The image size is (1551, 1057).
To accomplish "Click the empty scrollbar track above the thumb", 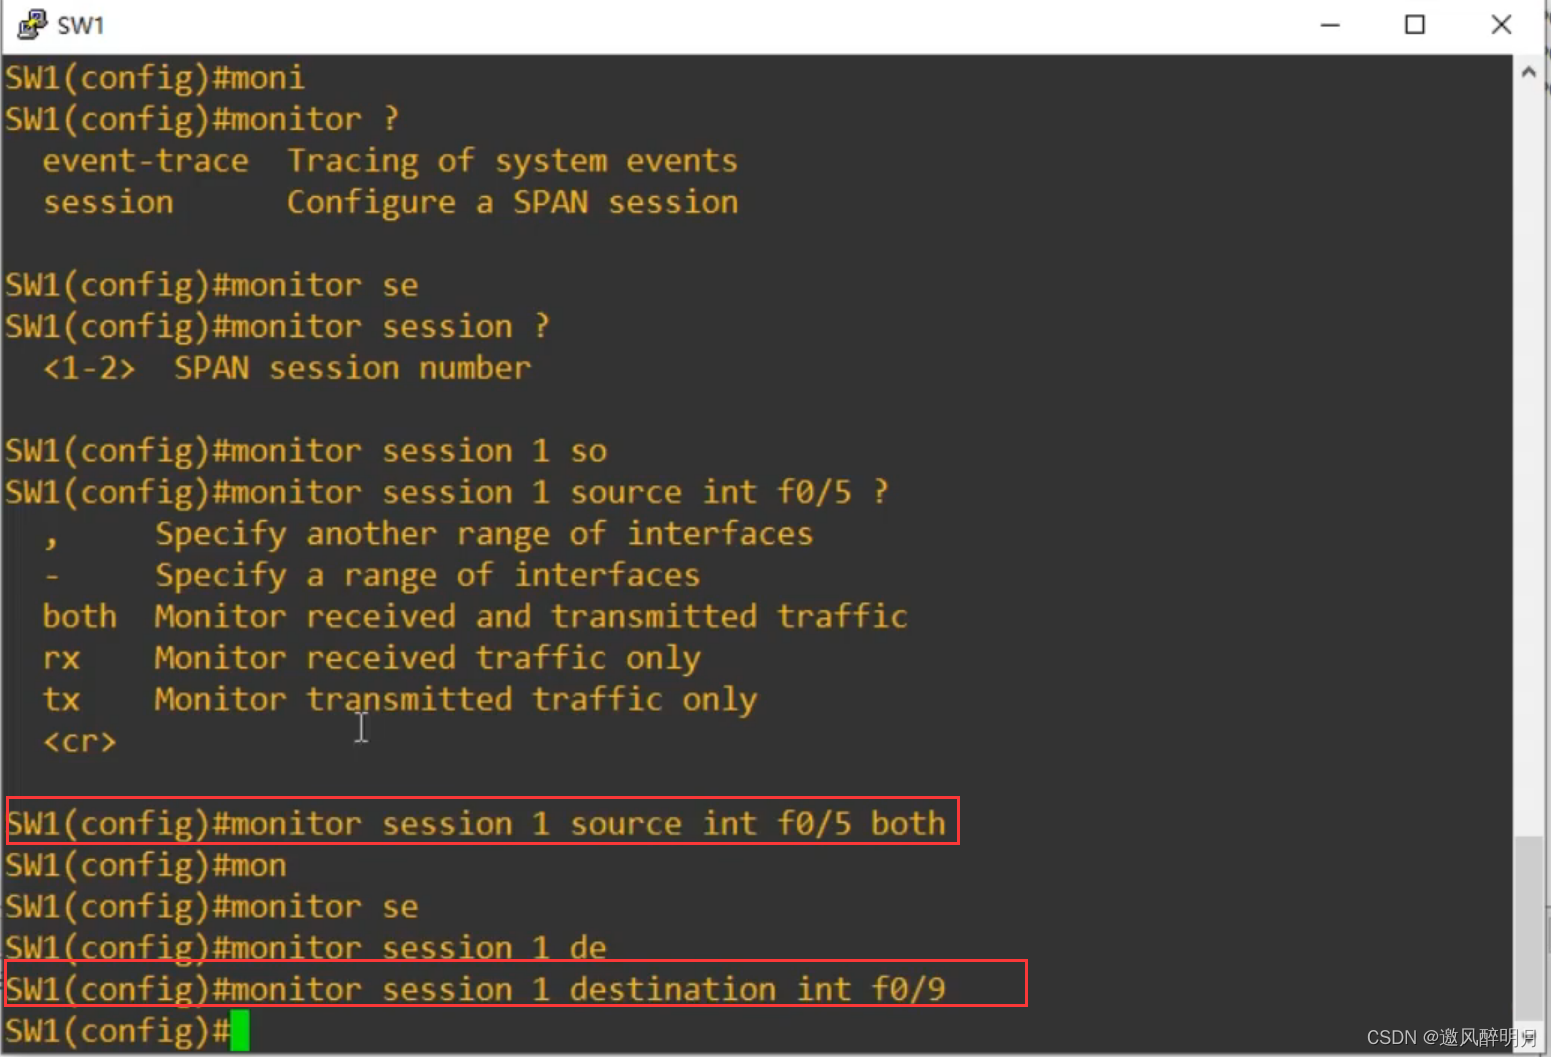I will click(x=1528, y=450).
